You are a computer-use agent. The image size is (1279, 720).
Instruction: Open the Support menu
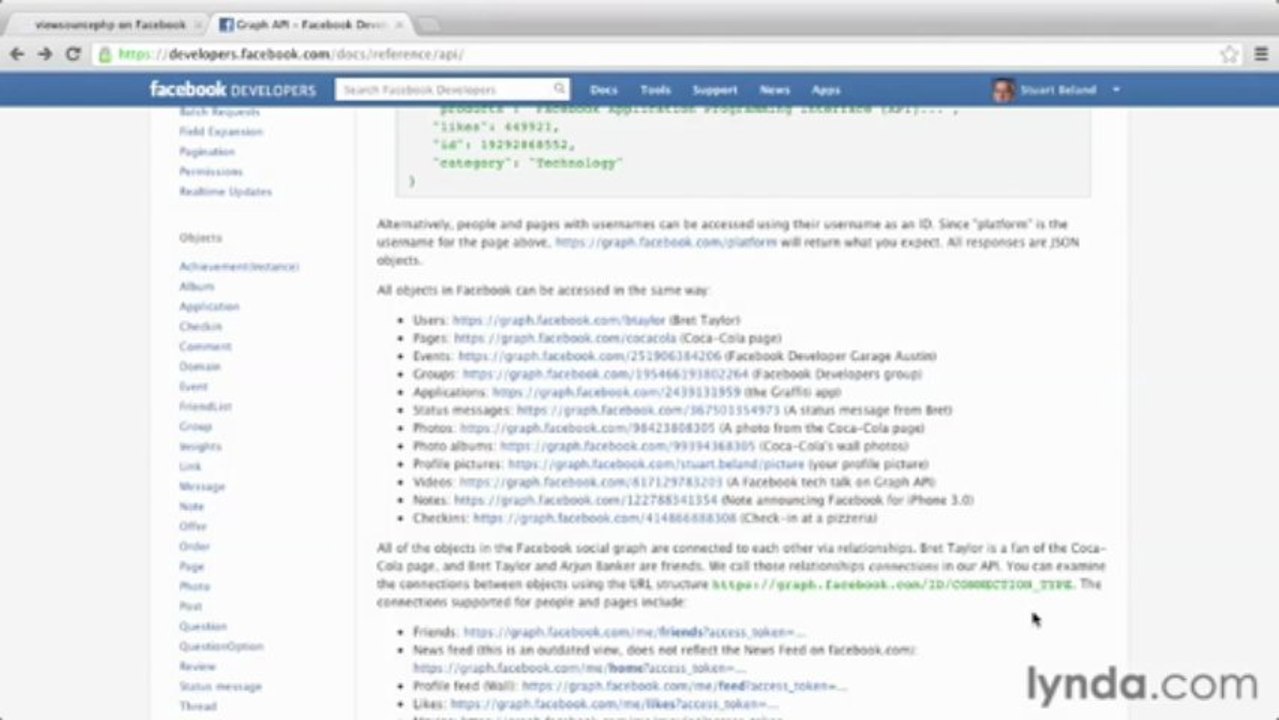[715, 90]
